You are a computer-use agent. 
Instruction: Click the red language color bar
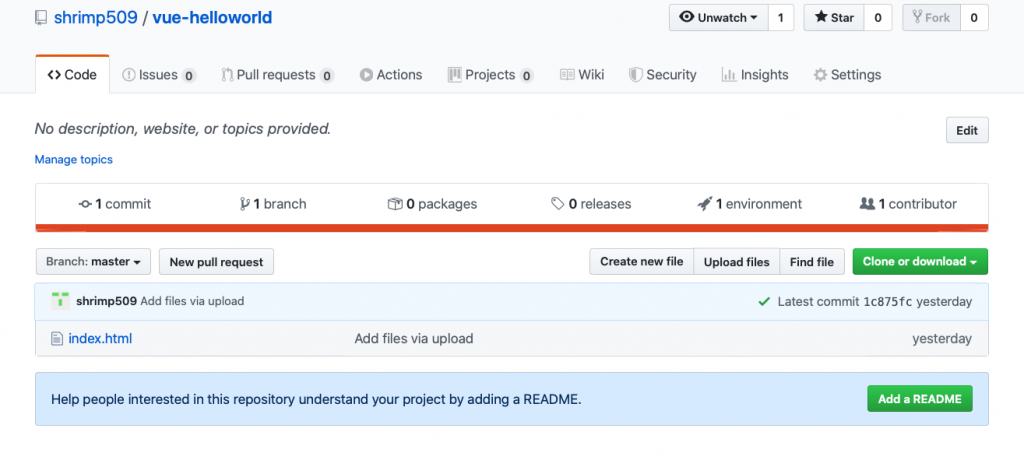[512, 228]
